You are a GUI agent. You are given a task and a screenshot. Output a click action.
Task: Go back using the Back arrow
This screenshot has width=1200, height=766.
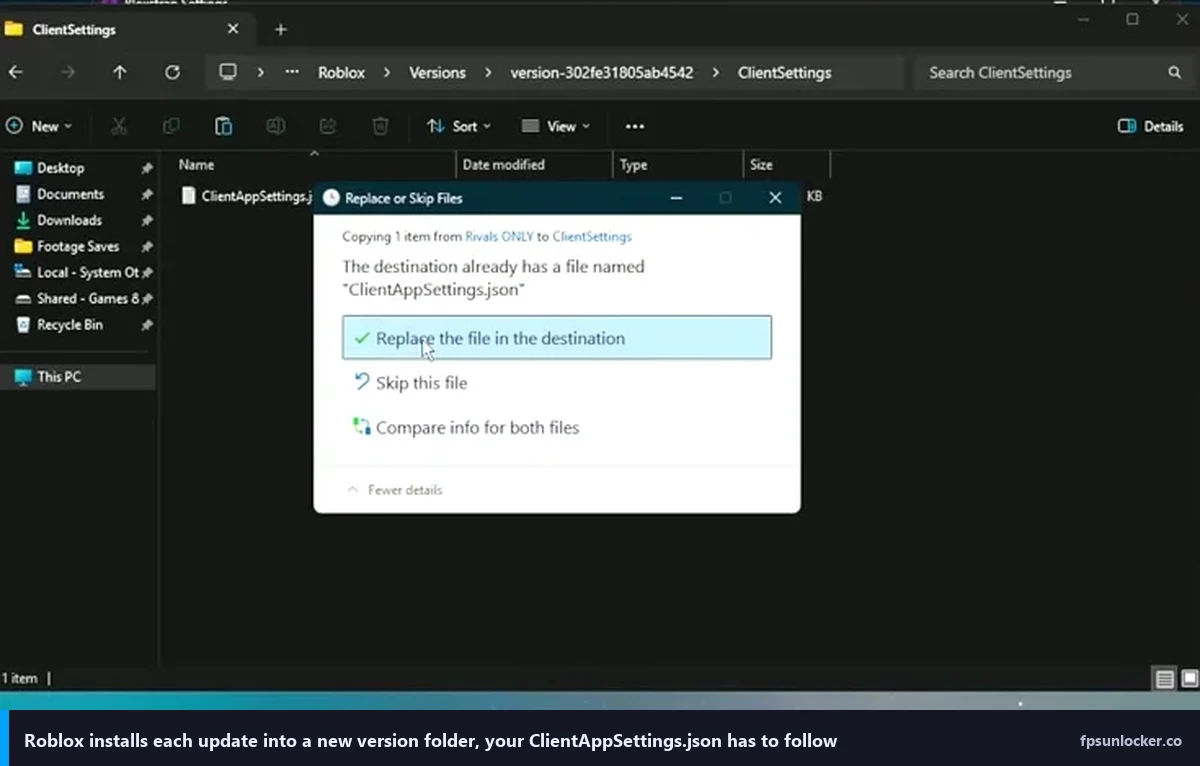16,72
